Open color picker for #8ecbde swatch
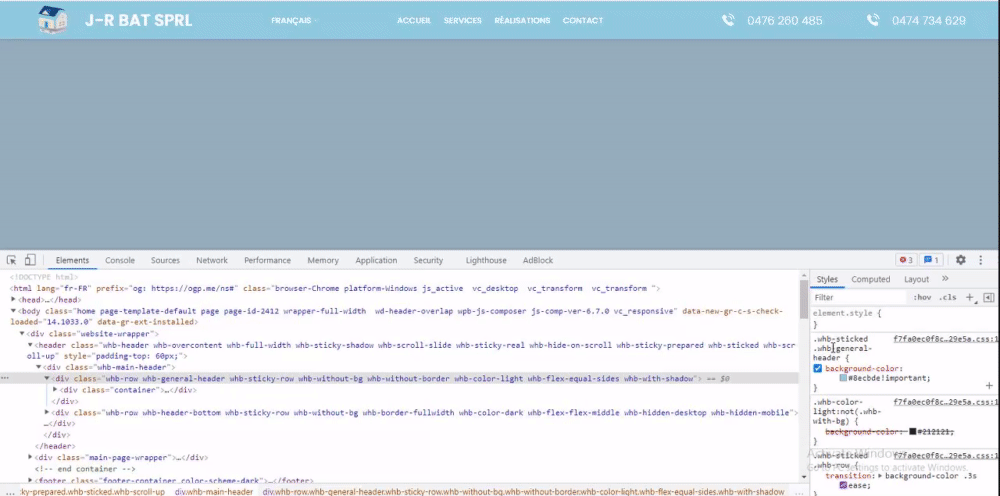The height and width of the screenshot is (496, 1000). (x=843, y=378)
